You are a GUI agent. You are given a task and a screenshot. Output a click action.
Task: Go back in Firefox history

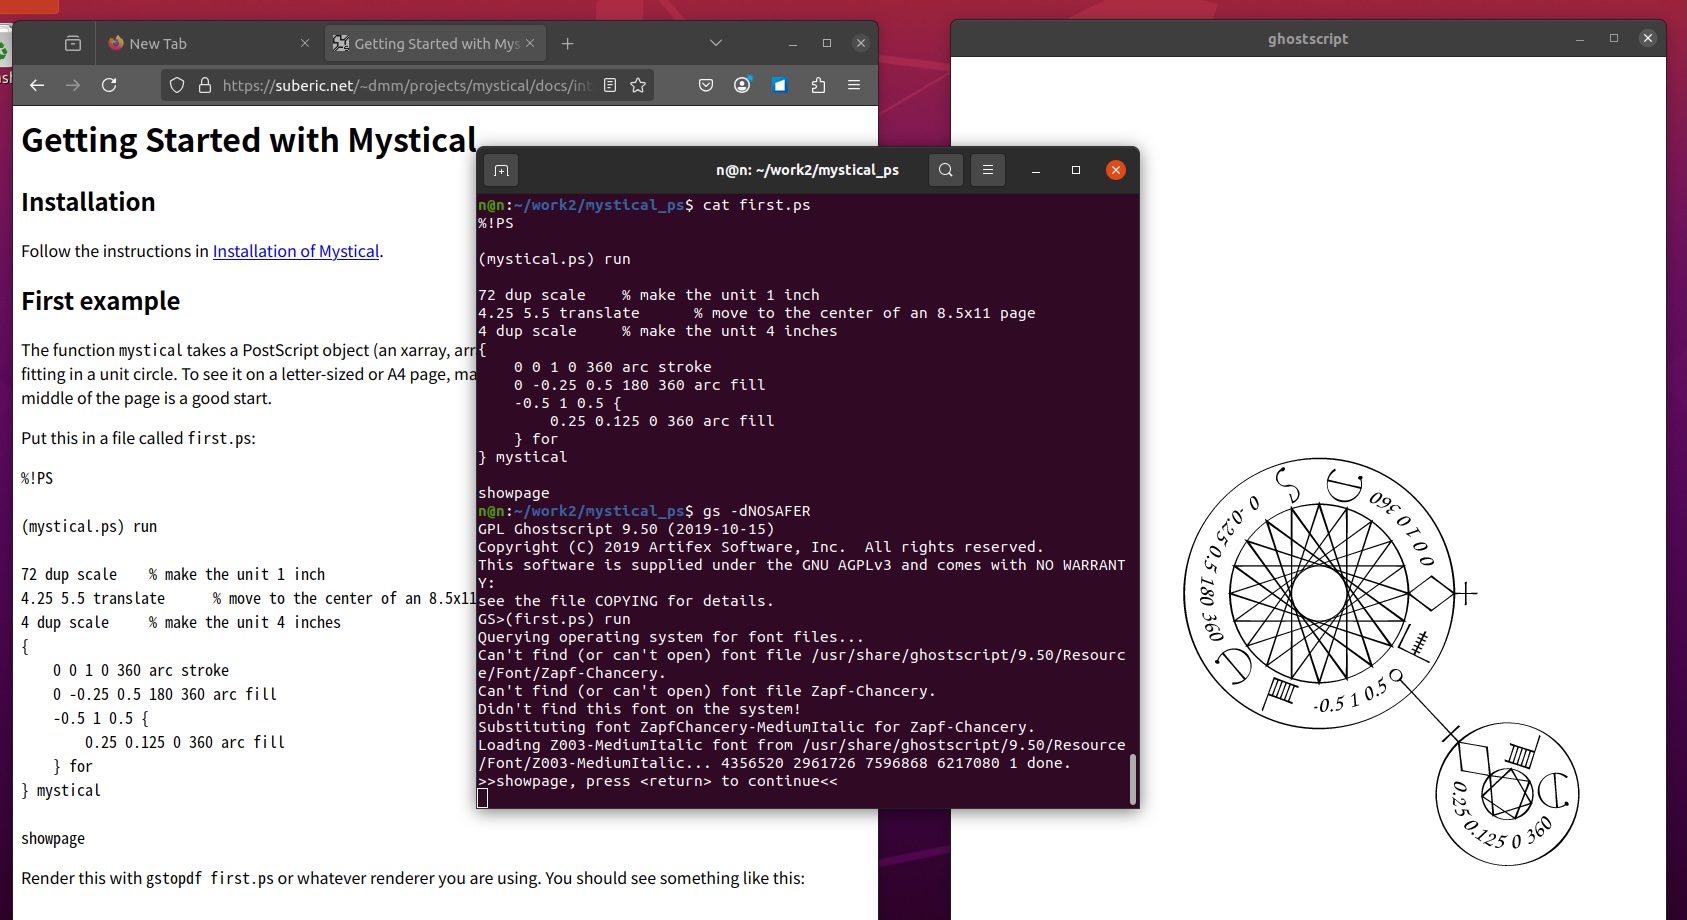(37, 86)
